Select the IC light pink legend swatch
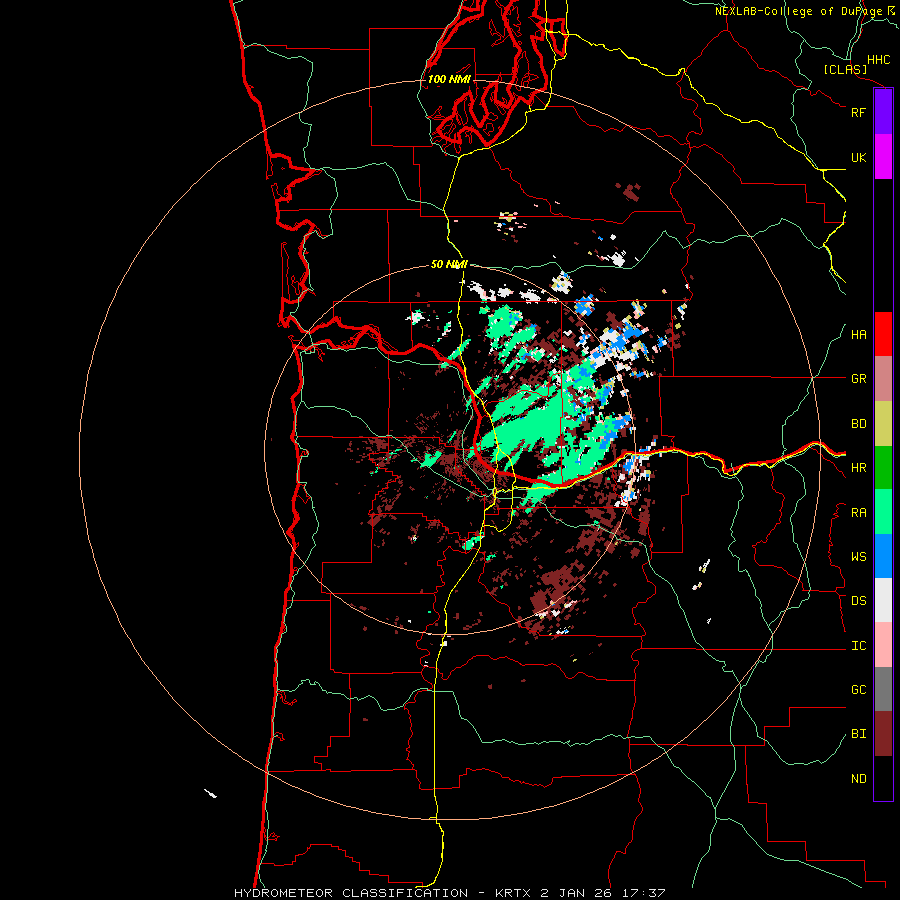Viewport: 900px width, 900px height. pyautogui.click(x=883, y=645)
